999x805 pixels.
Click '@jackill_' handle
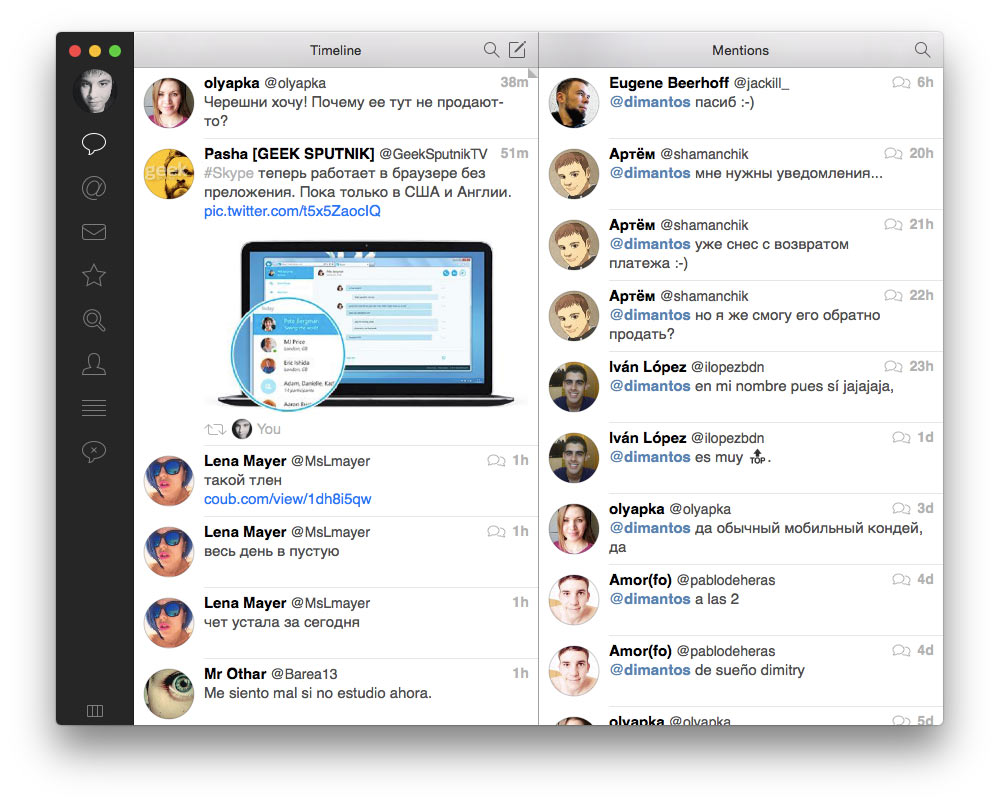pyautogui.click(x=761, y=83)
